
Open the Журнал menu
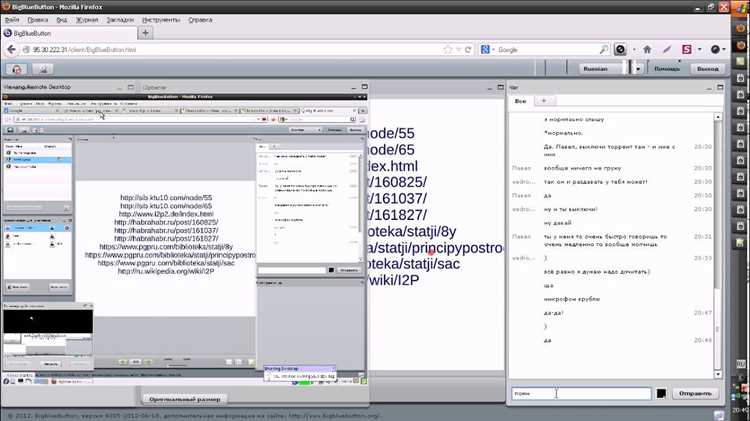(x=87, y=20)
